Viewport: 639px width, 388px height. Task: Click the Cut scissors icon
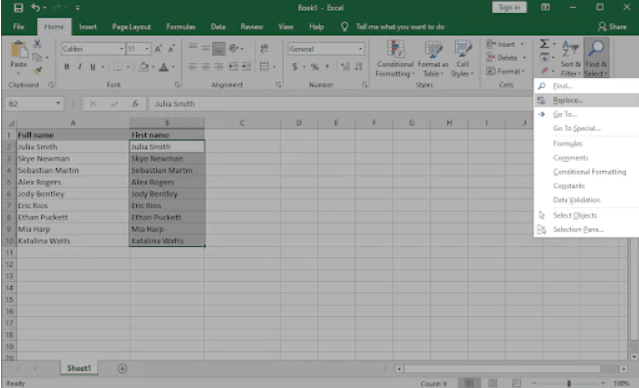click(37, 44)
